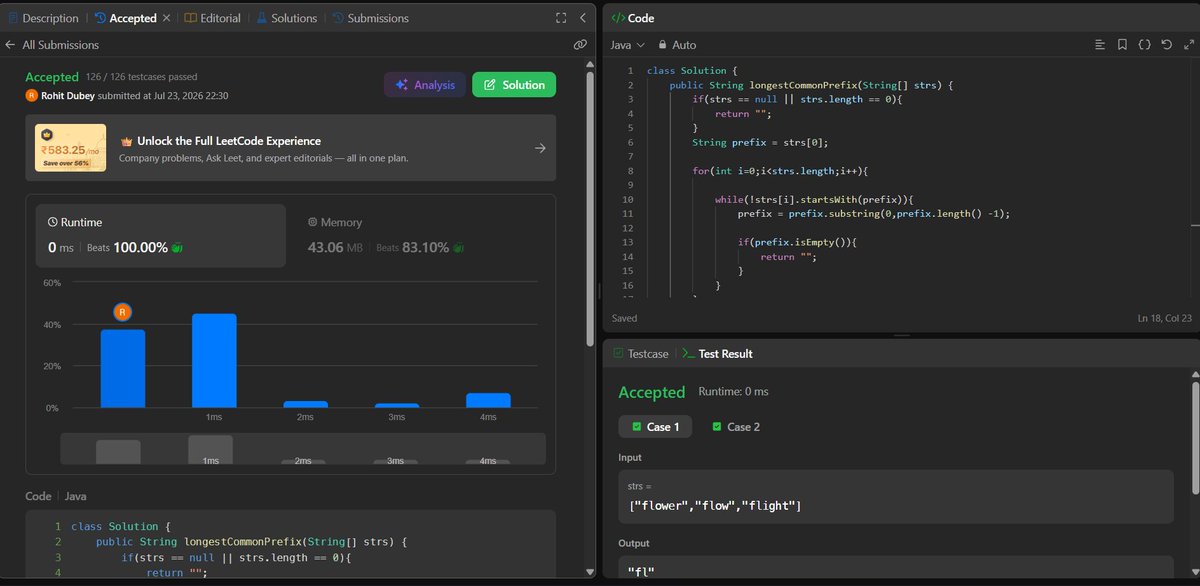The height and width of the screenshot is (586, 1200).
Task: Click the bookmark icon in code toolbar
Action: [1123, 45]
